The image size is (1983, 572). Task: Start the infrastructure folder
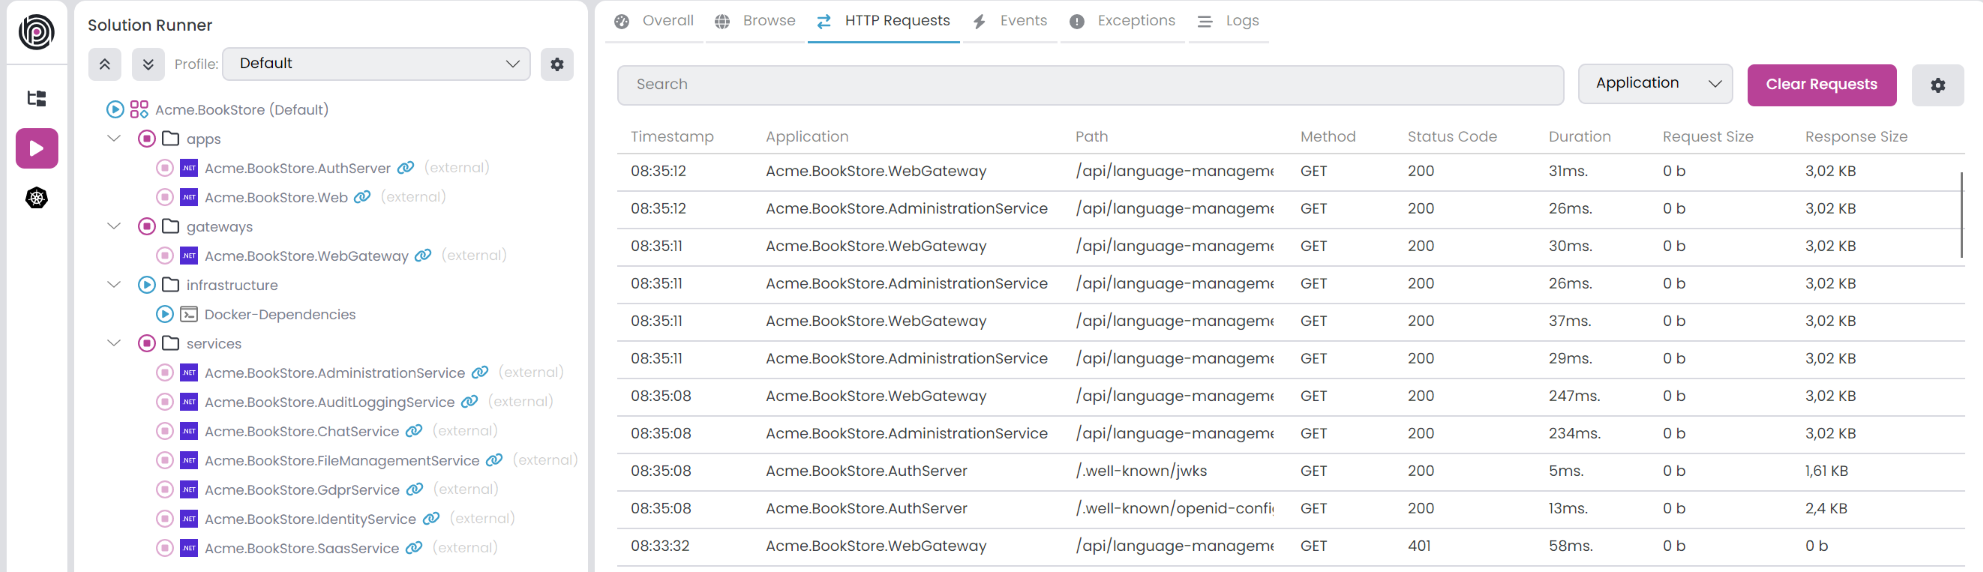coord(147,285)
